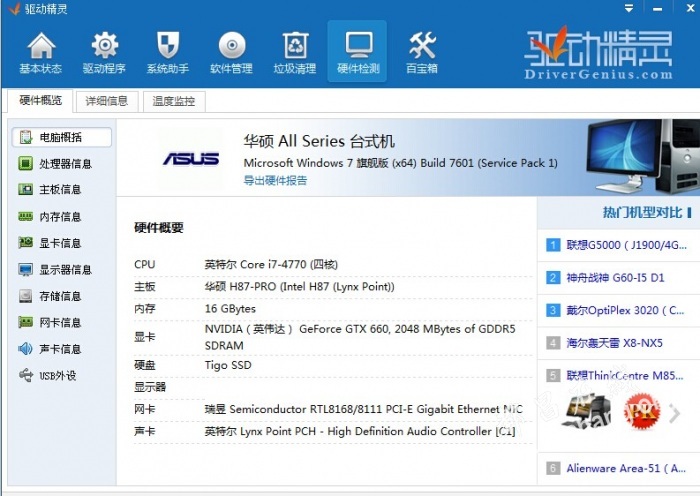This screenshot has width=700, height=496.
Task: Switch to the 温度监控 tab
Action: pyautogui.click(x=174, y=101)
